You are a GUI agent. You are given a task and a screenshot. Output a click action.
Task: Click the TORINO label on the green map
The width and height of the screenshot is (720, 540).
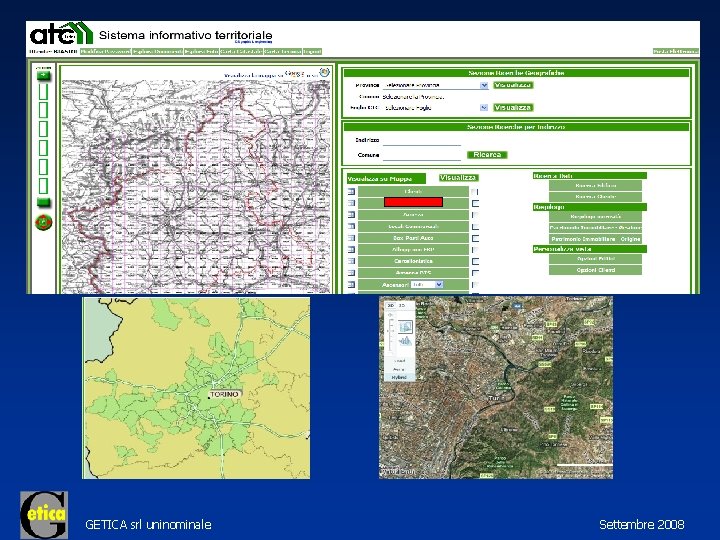click(225, 394)
